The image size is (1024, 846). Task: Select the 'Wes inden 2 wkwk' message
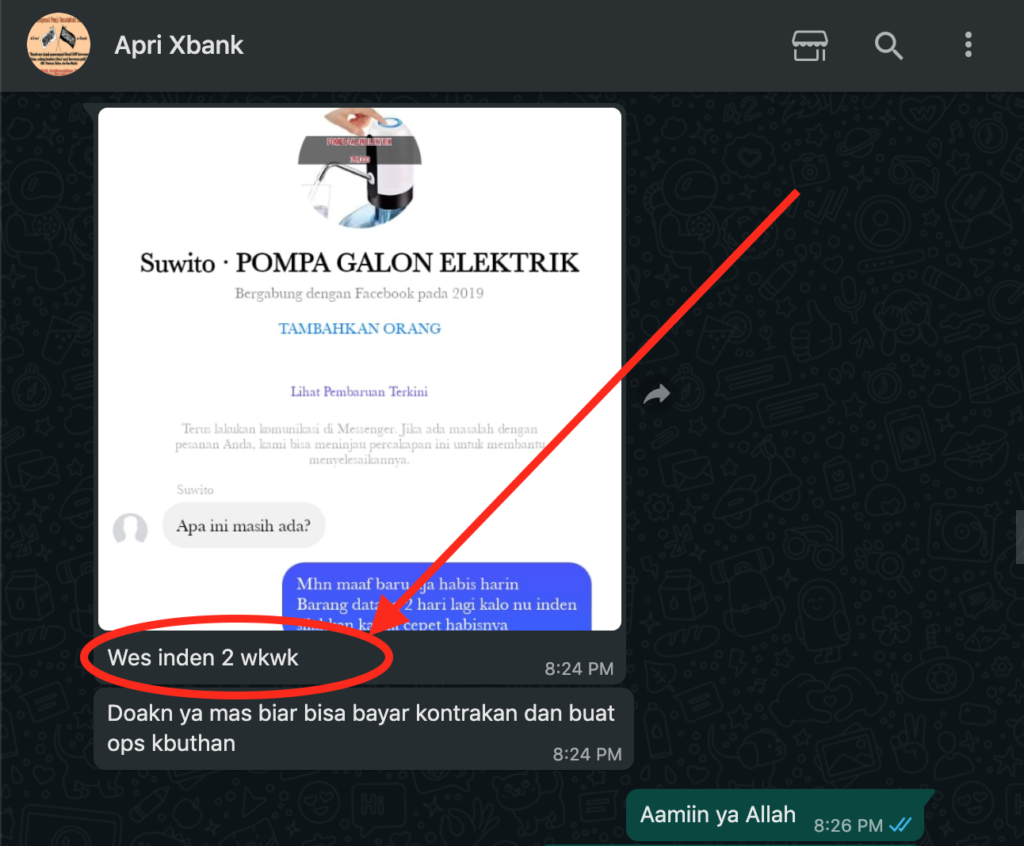[x=202, y=657]
